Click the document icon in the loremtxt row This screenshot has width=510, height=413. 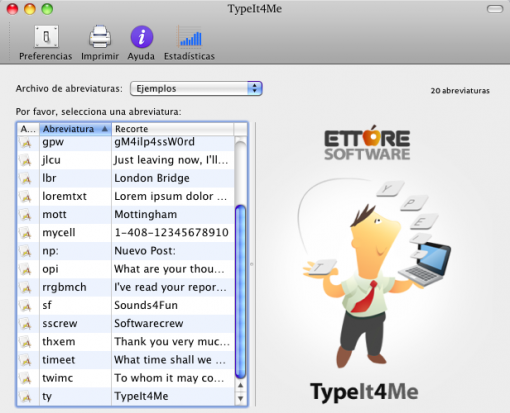(x=26, y=197)
